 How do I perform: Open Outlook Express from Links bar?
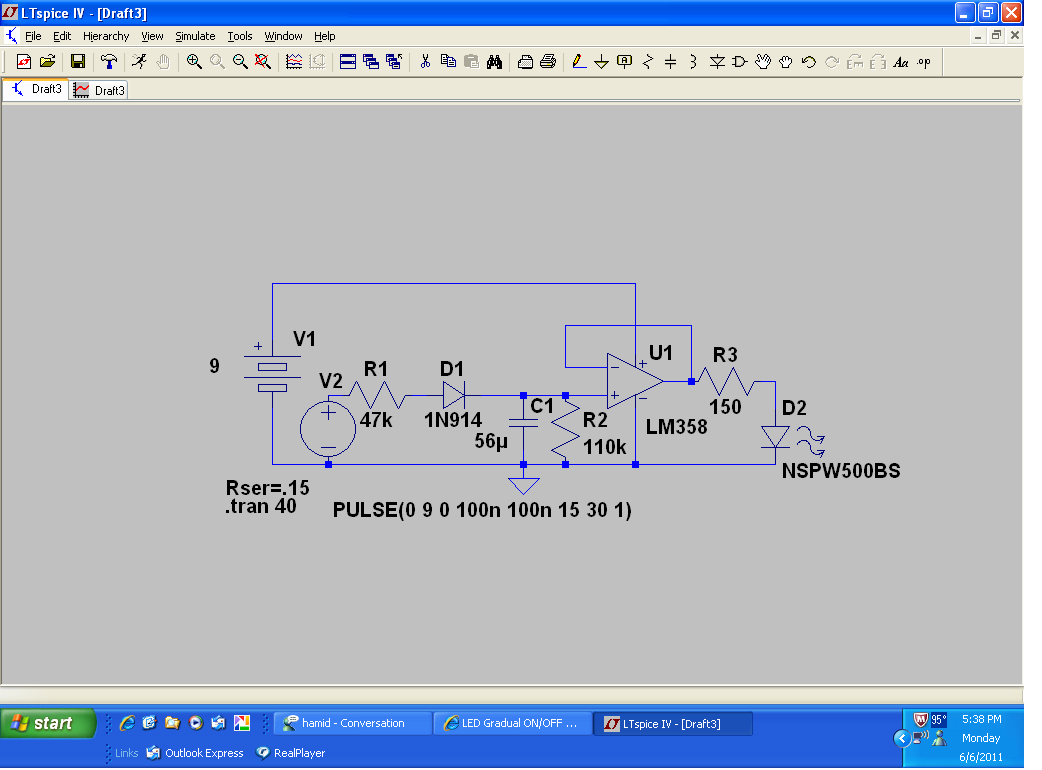195,753
